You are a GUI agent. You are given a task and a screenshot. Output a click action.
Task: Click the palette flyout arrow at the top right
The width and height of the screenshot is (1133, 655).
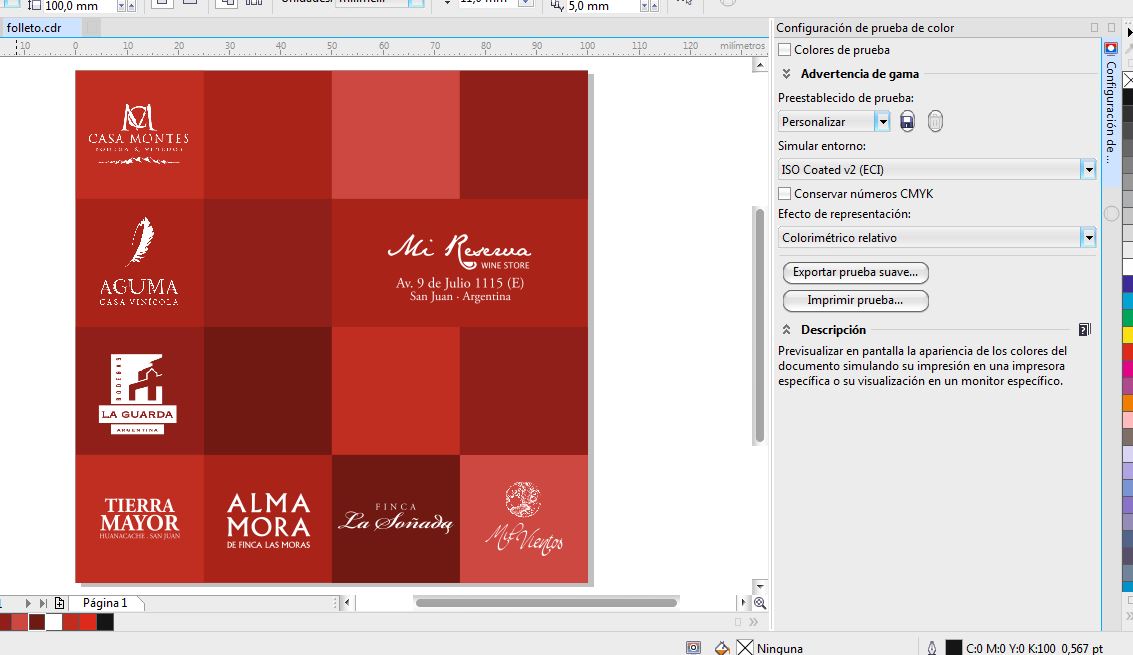(1129, 32)
